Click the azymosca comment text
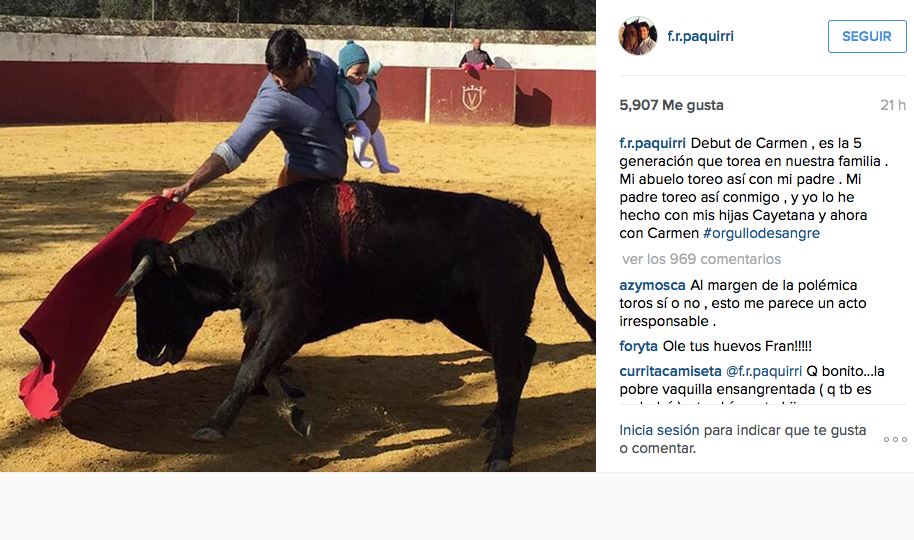The width and height of the screenshot is (914, 540). click(743, 303)
